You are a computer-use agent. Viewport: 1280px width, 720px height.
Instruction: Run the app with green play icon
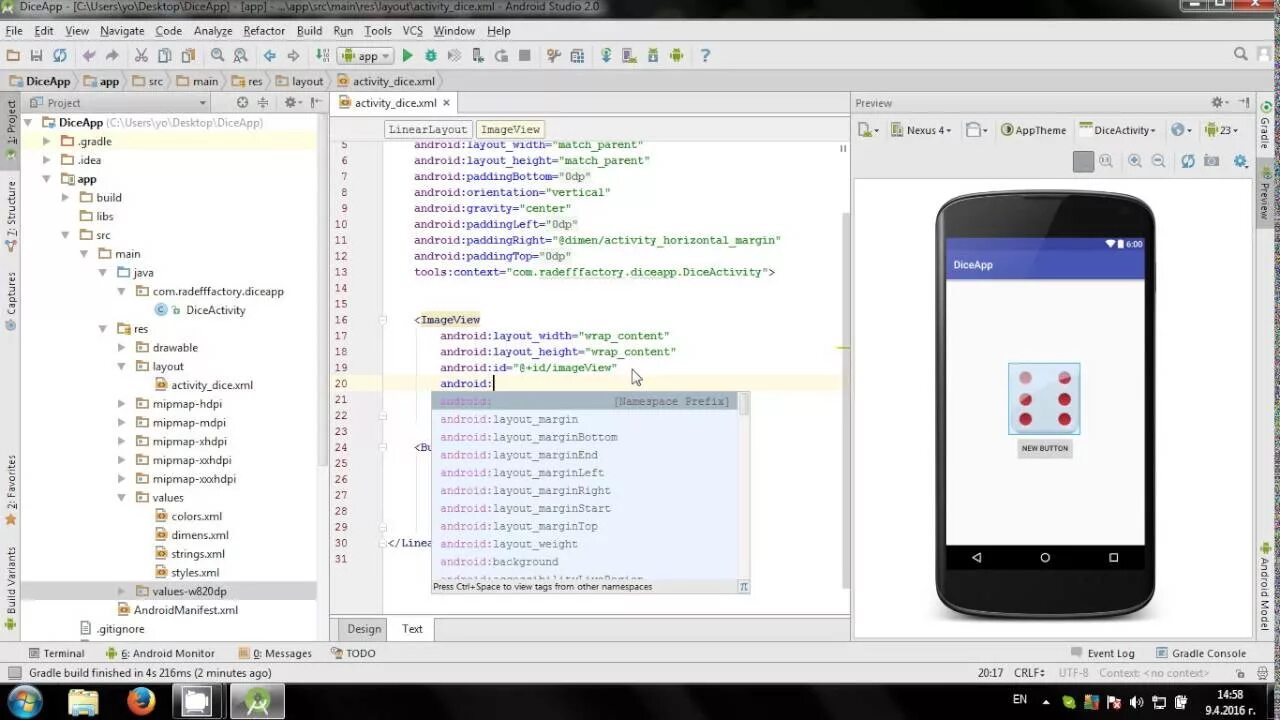407,56
